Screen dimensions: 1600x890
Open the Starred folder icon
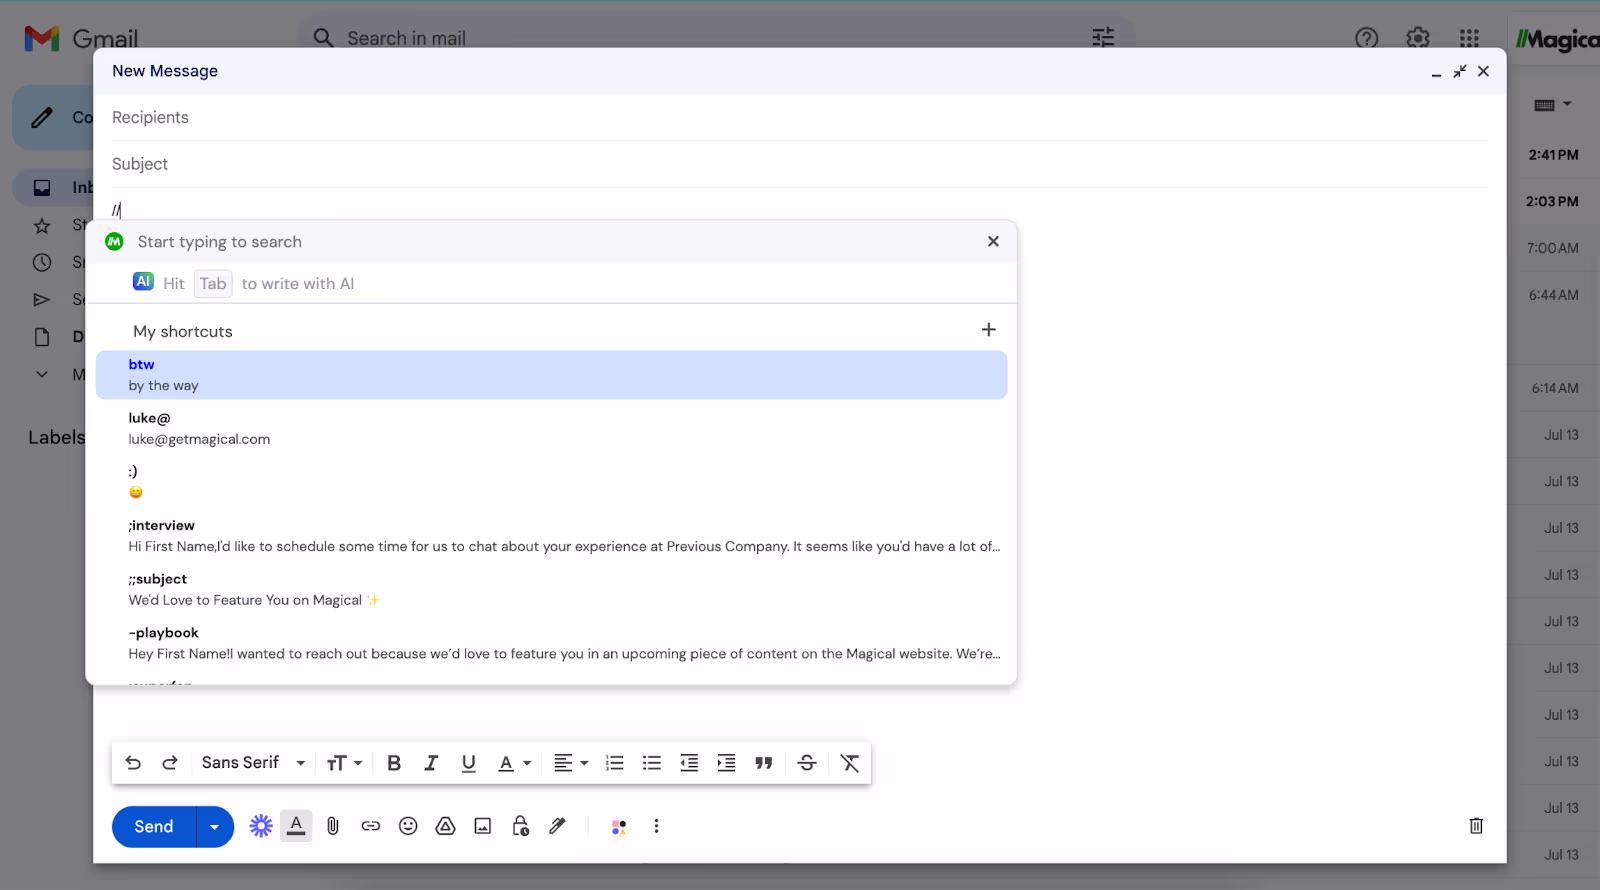pos(42,226)
